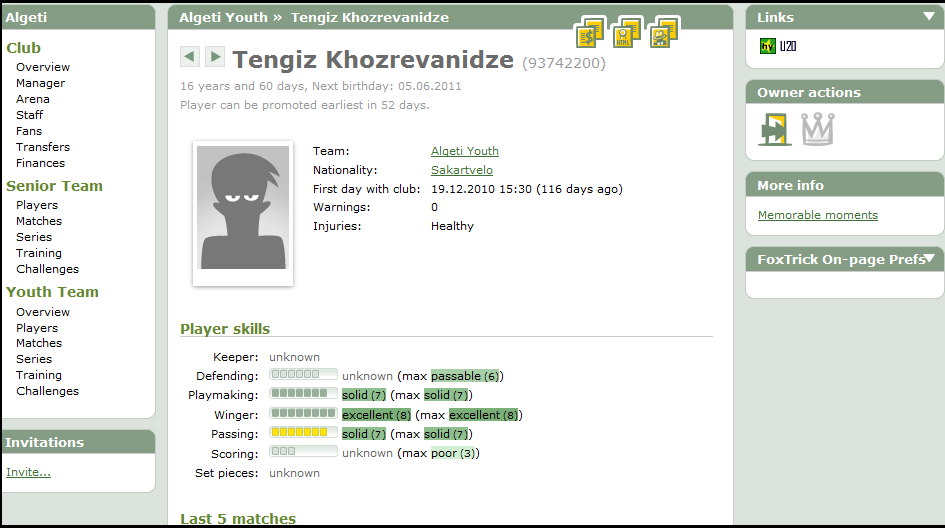The width and height of the screenshot is (945, 528).
Task: Open Club Overview in sidebar
Action: pos(43,67)
